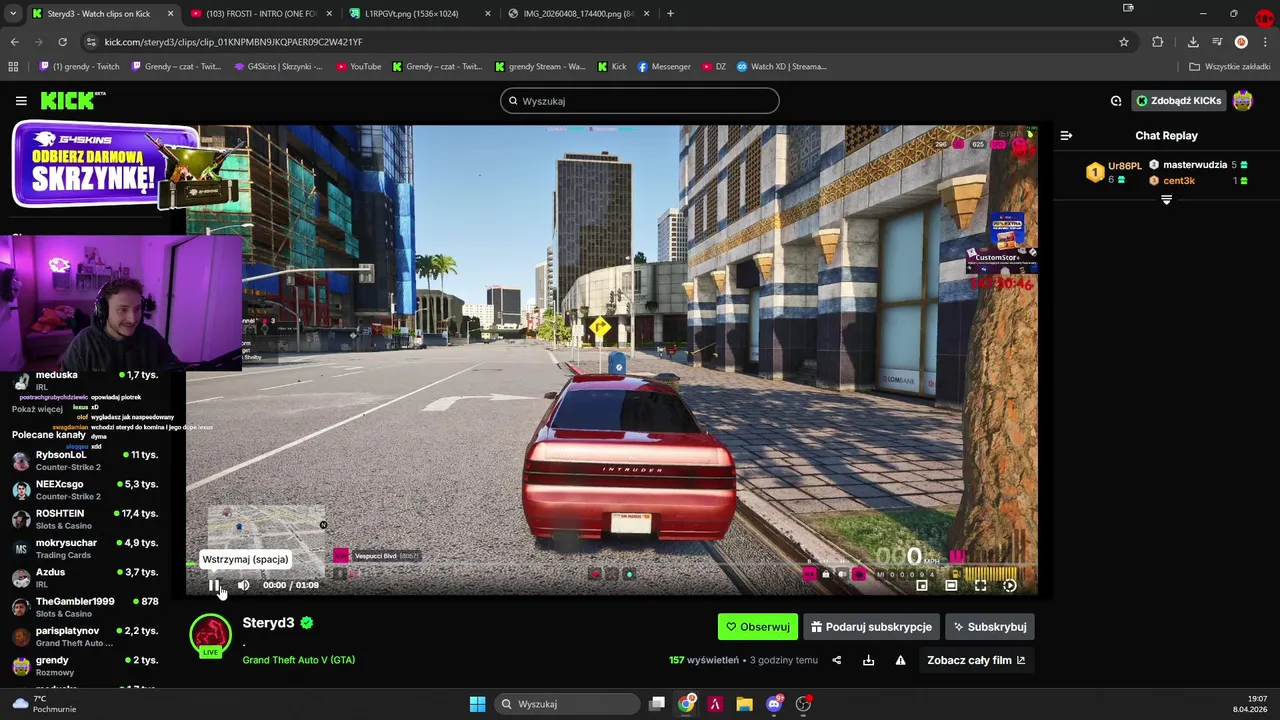Open tab search dropdown in Chrome
1280x720 pixels.
click(12, 14)
